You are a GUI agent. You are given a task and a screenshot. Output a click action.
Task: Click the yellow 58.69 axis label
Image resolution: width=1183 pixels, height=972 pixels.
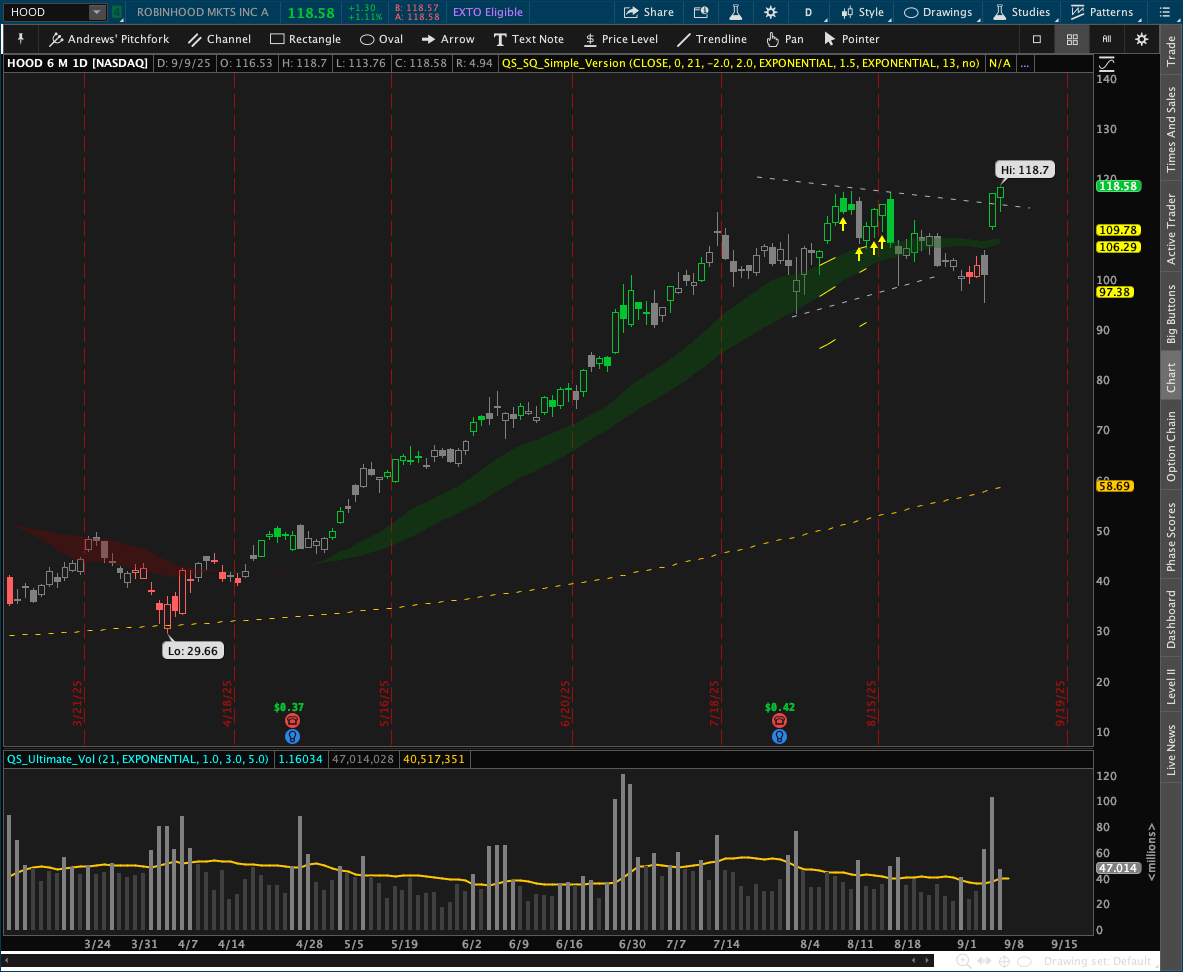(x=1114, y=486)
